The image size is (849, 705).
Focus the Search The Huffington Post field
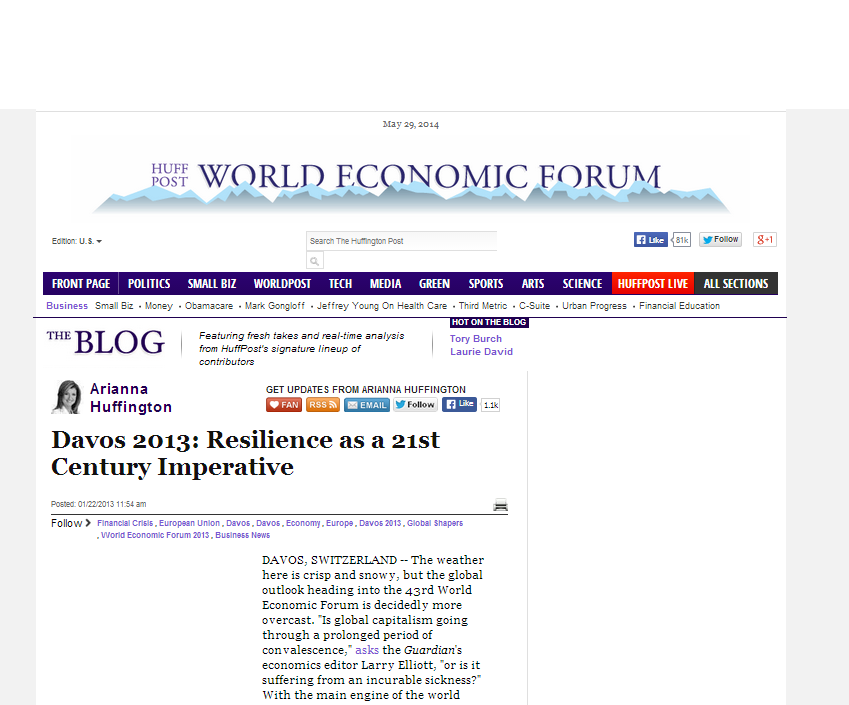[401, 241]
